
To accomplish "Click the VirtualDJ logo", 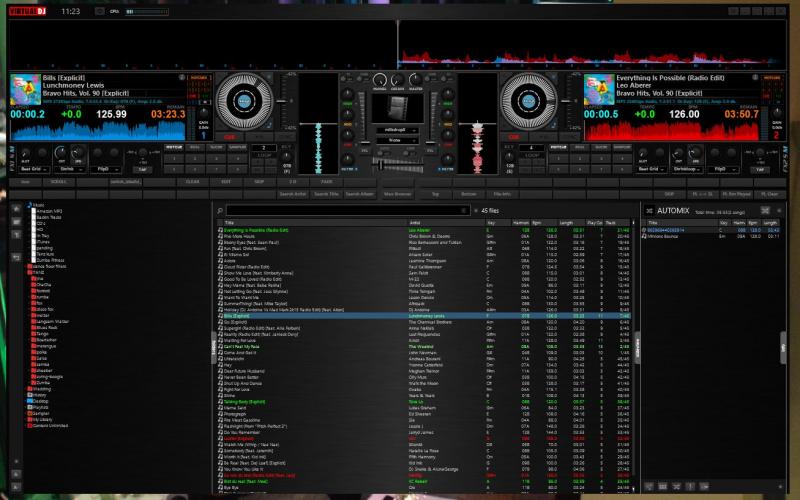I will [x=28, y=11].
